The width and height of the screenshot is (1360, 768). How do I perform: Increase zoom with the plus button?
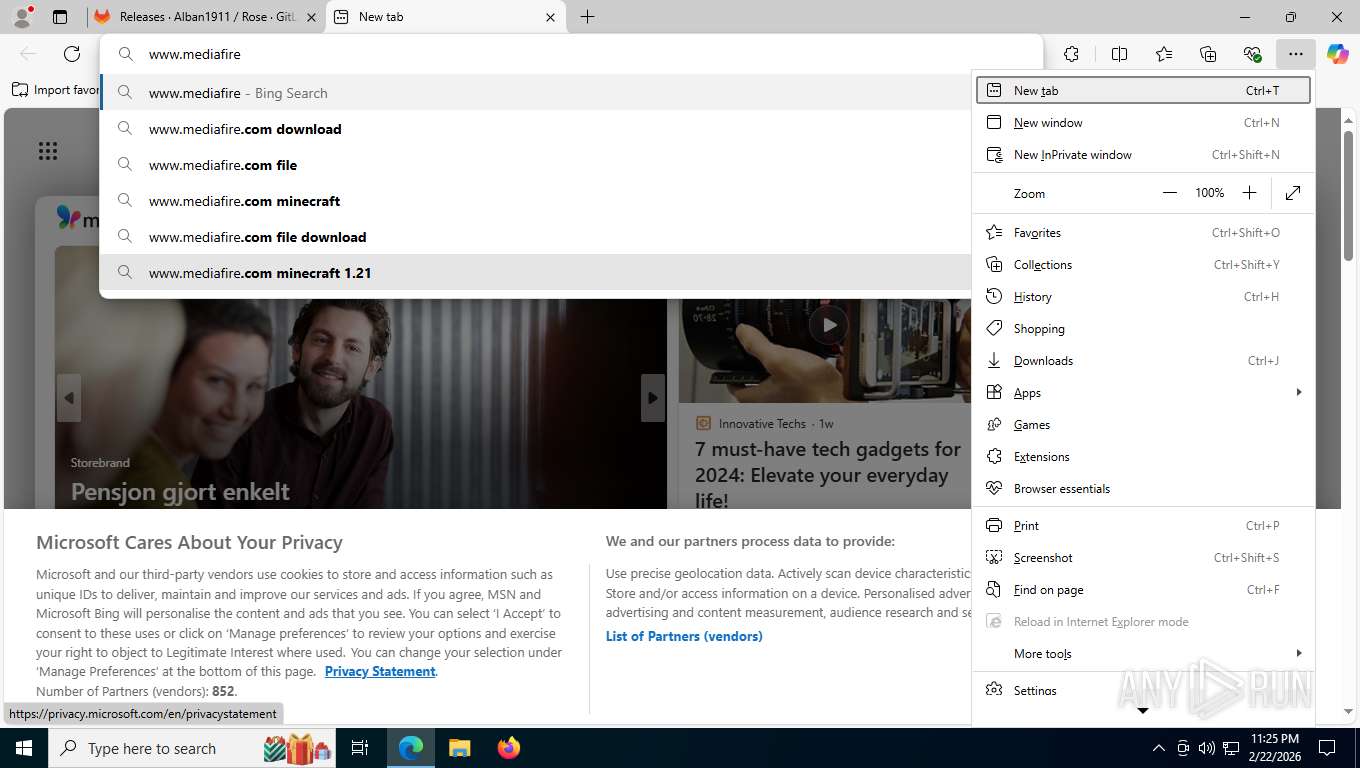pyautogui.click(x=1249, y=193)
